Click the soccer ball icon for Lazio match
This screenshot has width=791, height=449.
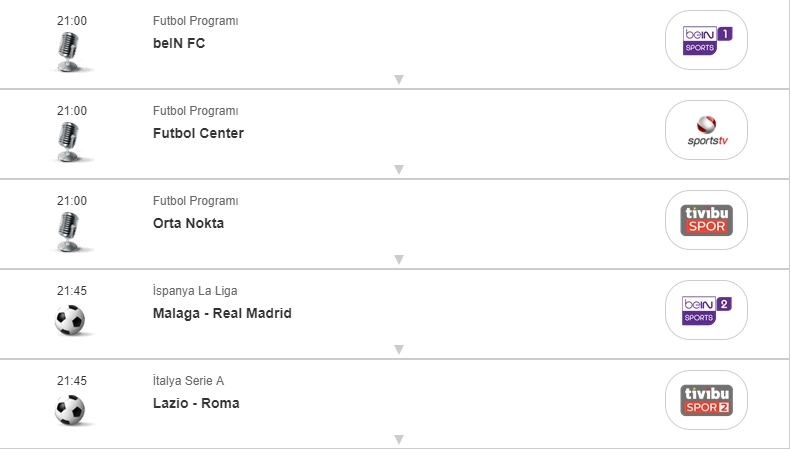(70, 410)
